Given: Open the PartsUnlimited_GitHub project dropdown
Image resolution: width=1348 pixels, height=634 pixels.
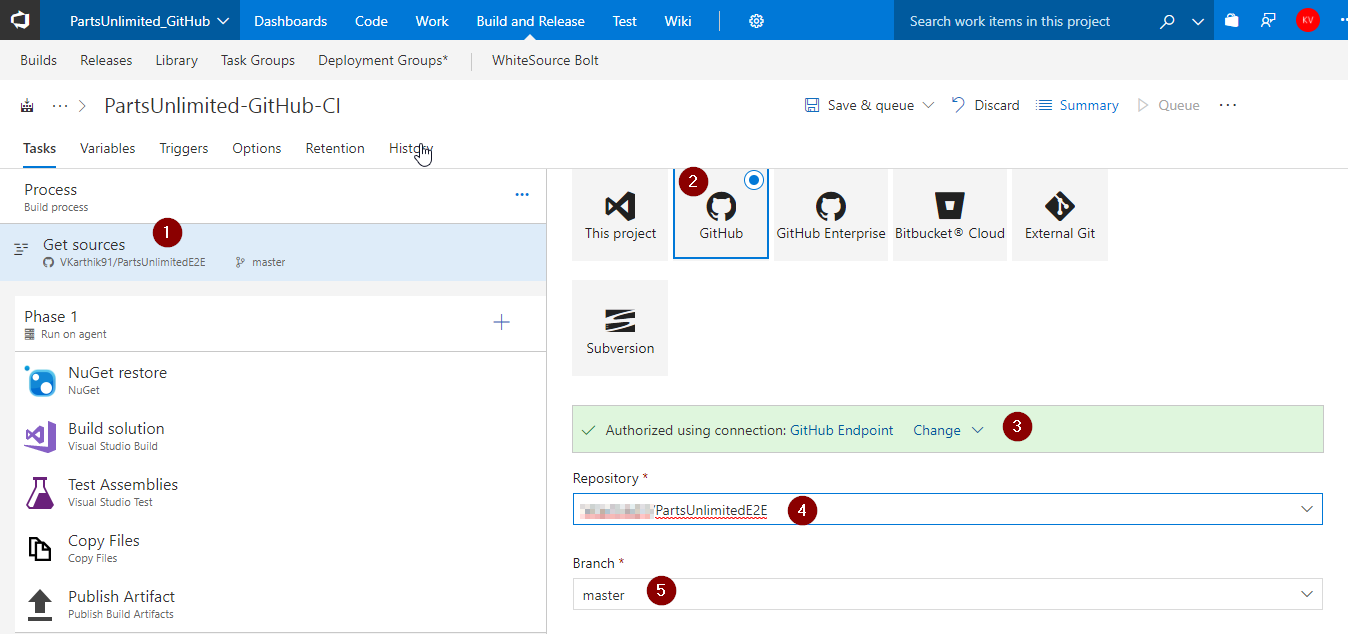Looking at the screenshot, I should (150, 21).
